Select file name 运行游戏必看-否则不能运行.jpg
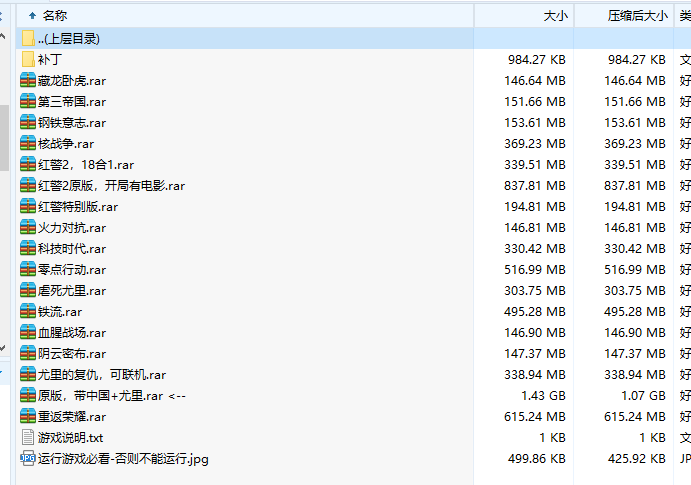Screen dimensions: 691x485 coord(123,459)
